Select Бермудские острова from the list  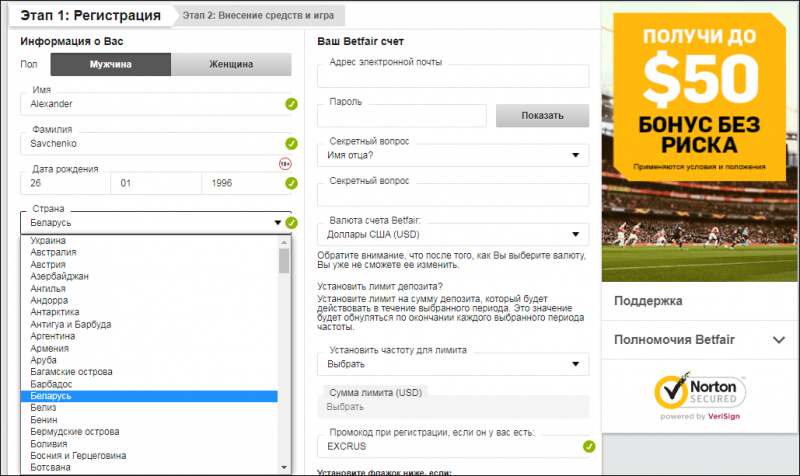click(x=149, y=432)
